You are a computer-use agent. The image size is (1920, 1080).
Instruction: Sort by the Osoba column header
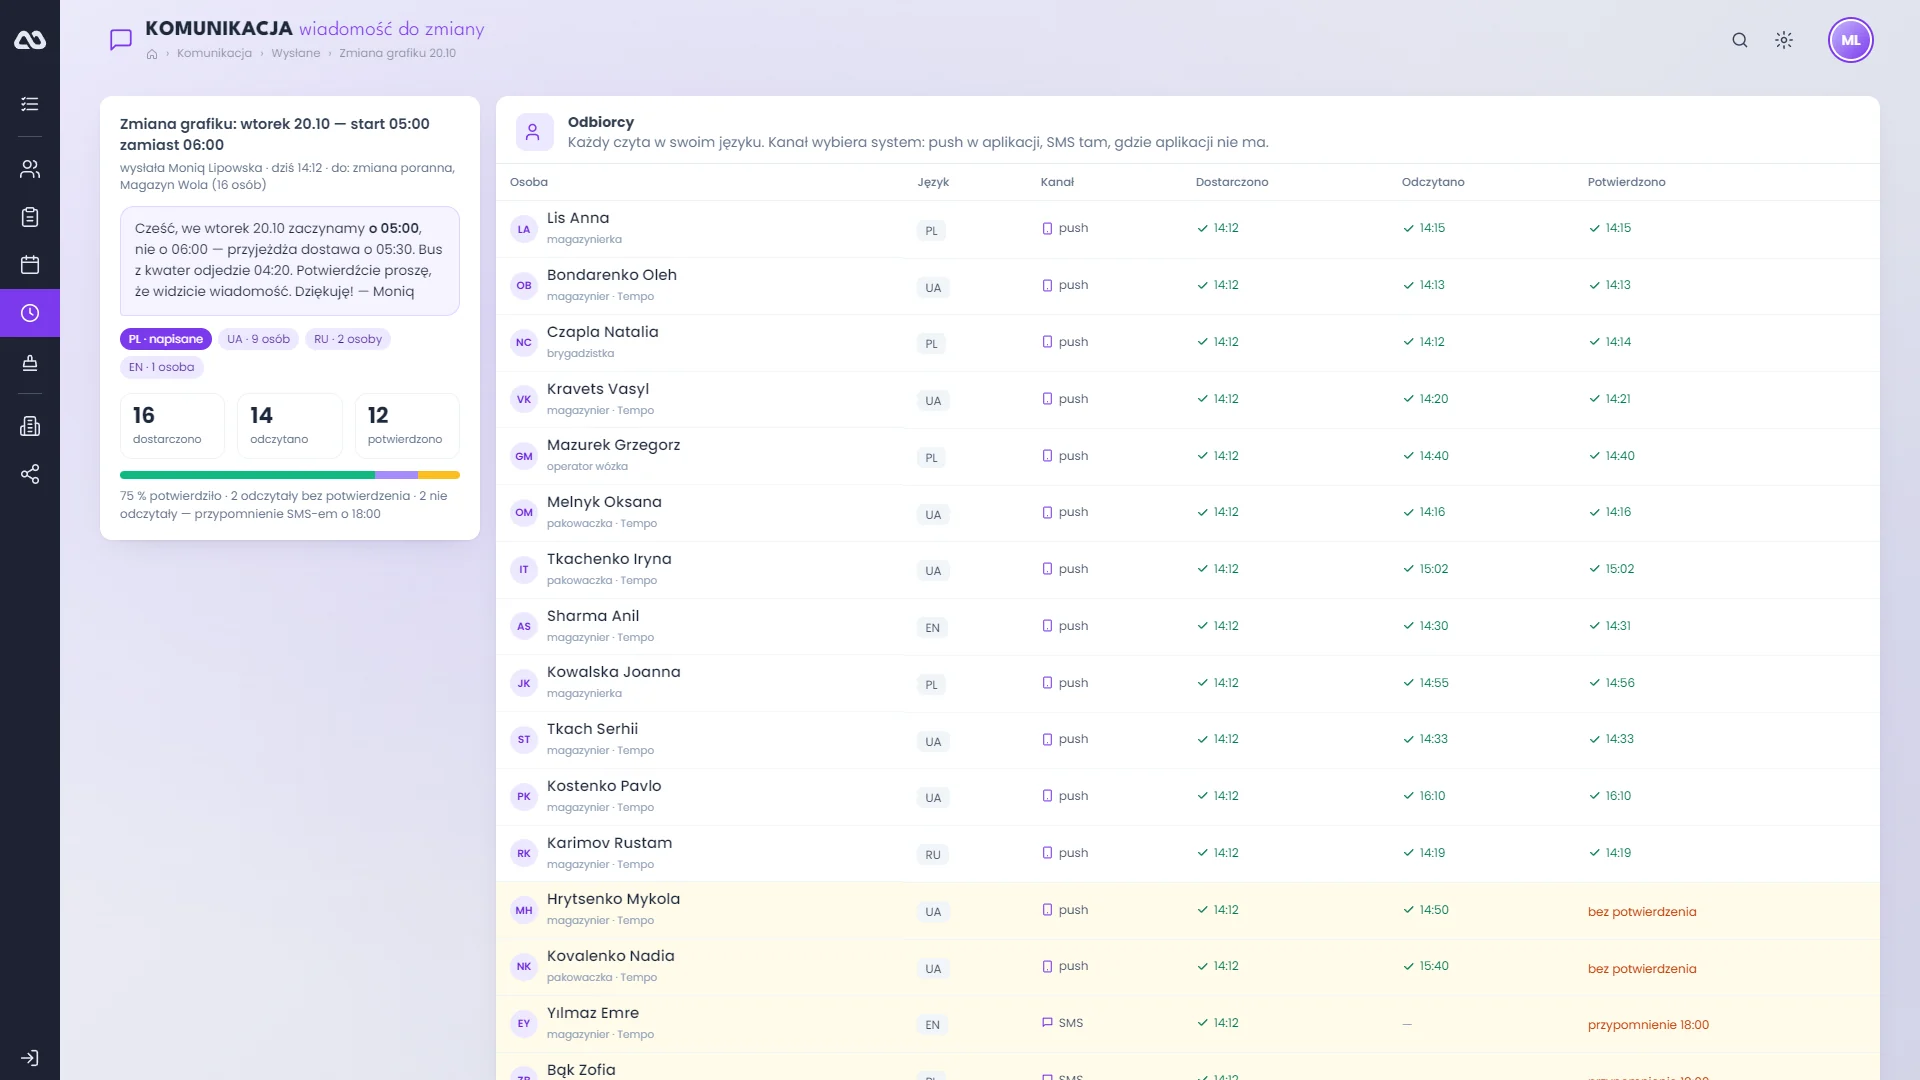click(529, 182)
